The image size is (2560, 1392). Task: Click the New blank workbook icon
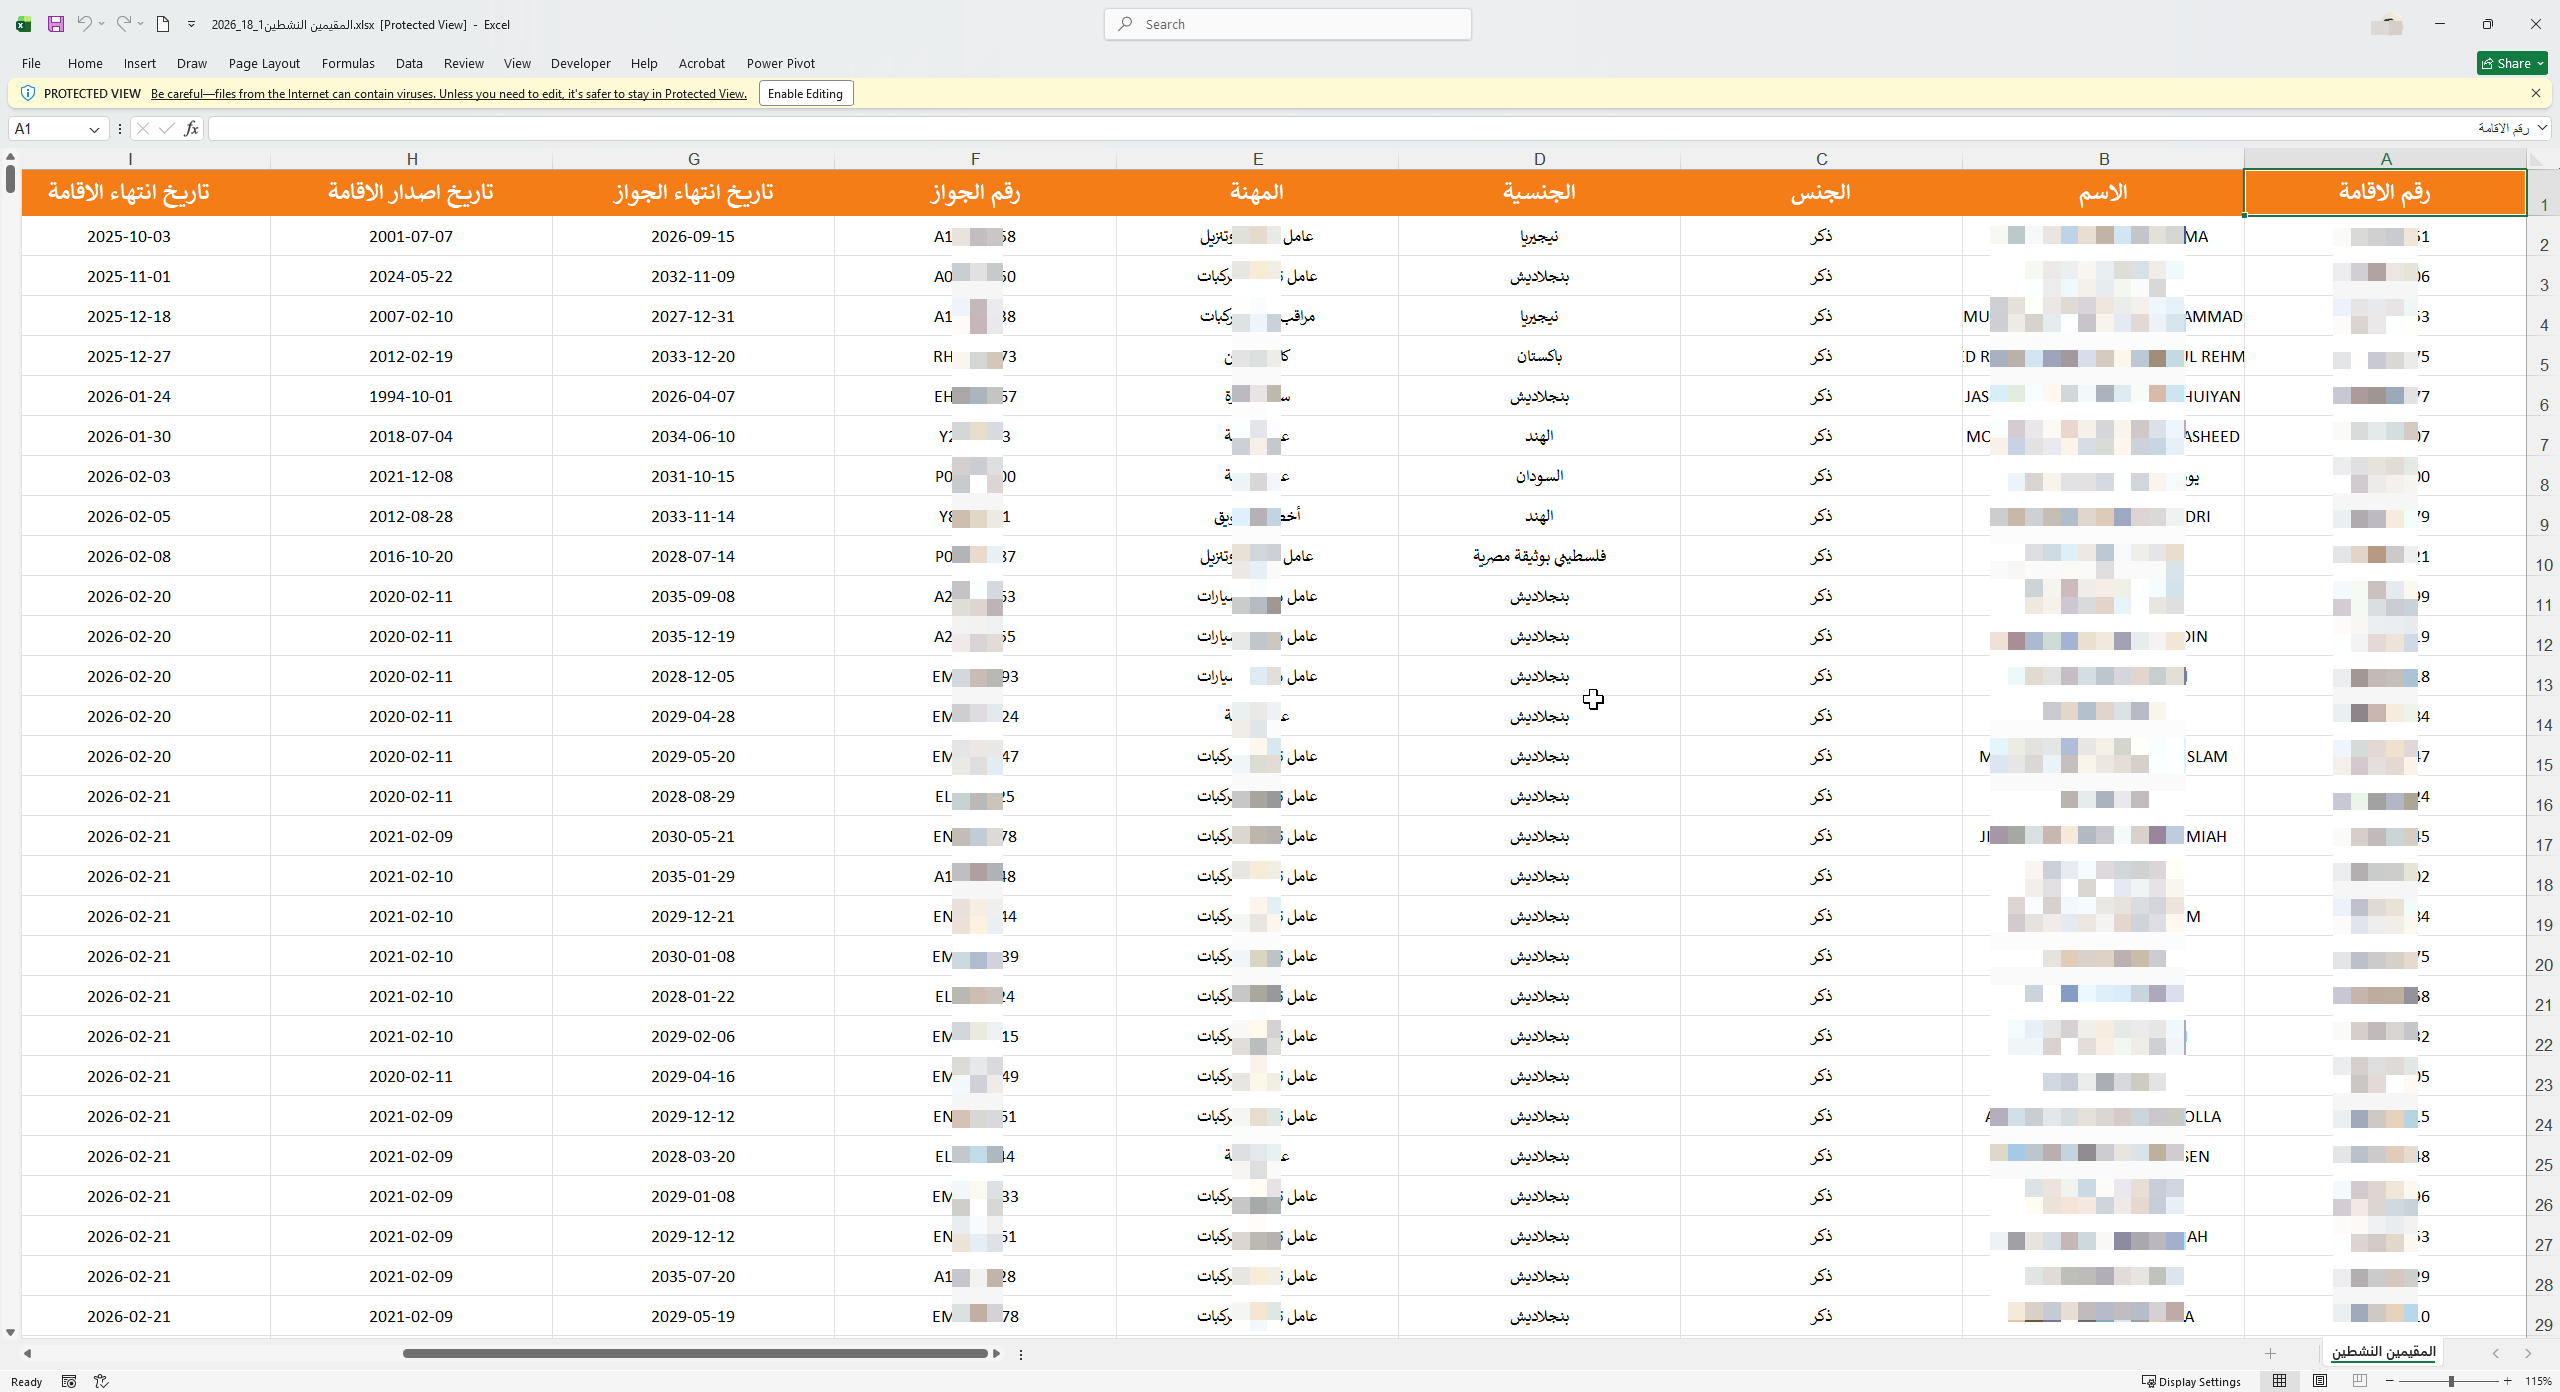point(163,24)
